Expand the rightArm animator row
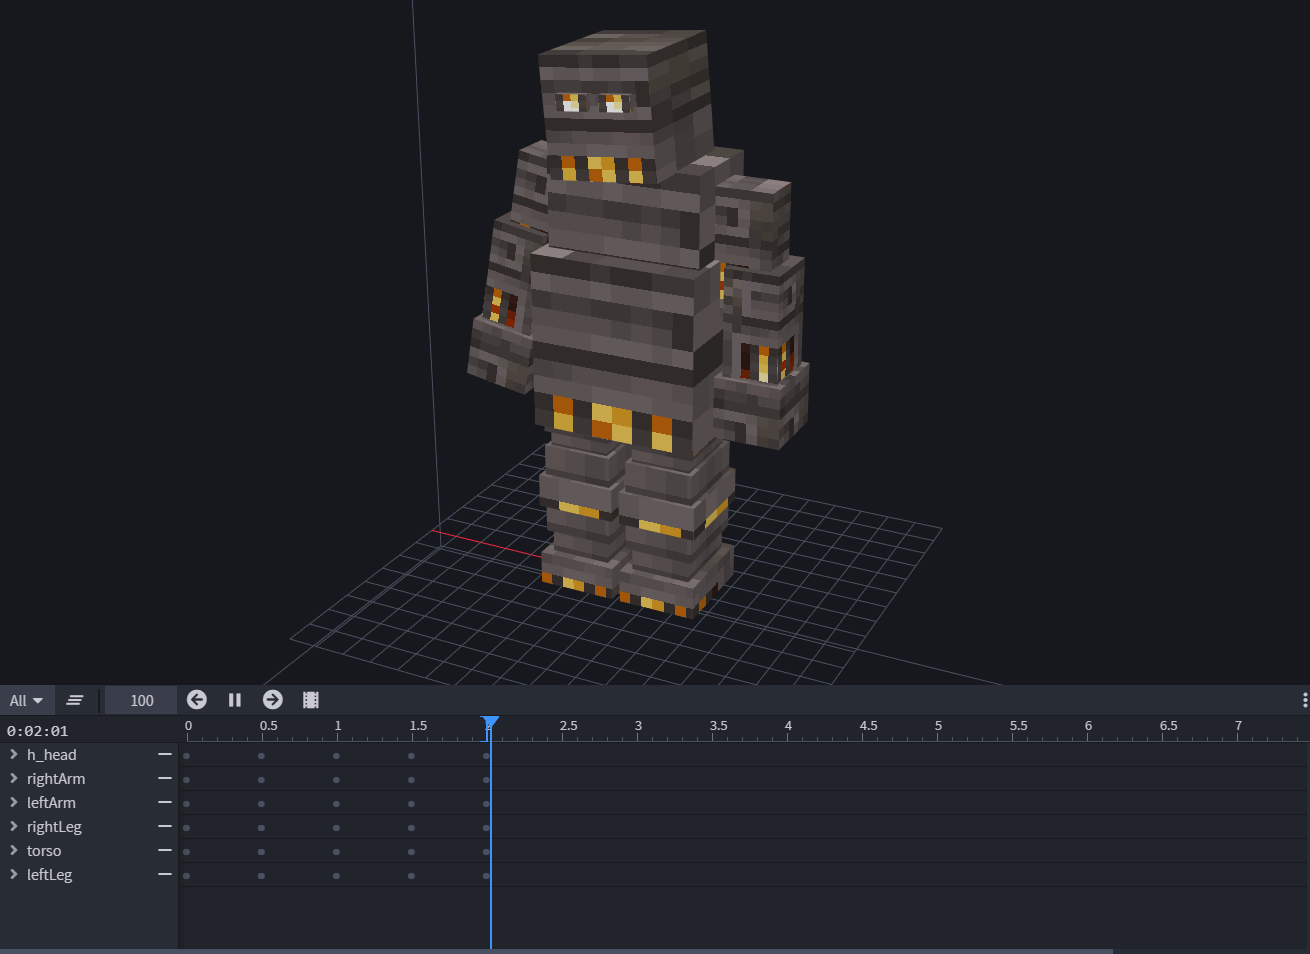Image resolution: width=1310 pixels, height=954 pixels. click(x=13, y=778)
